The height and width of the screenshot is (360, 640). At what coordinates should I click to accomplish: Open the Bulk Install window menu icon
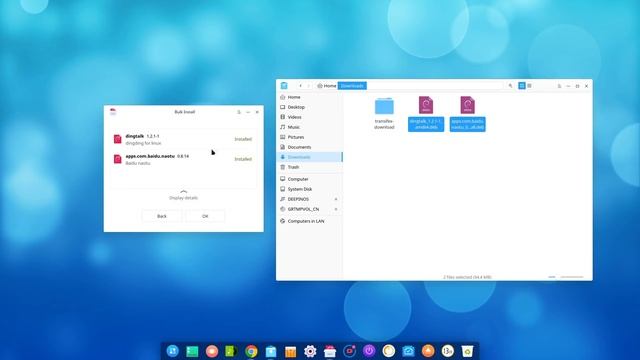click(239, 112)
